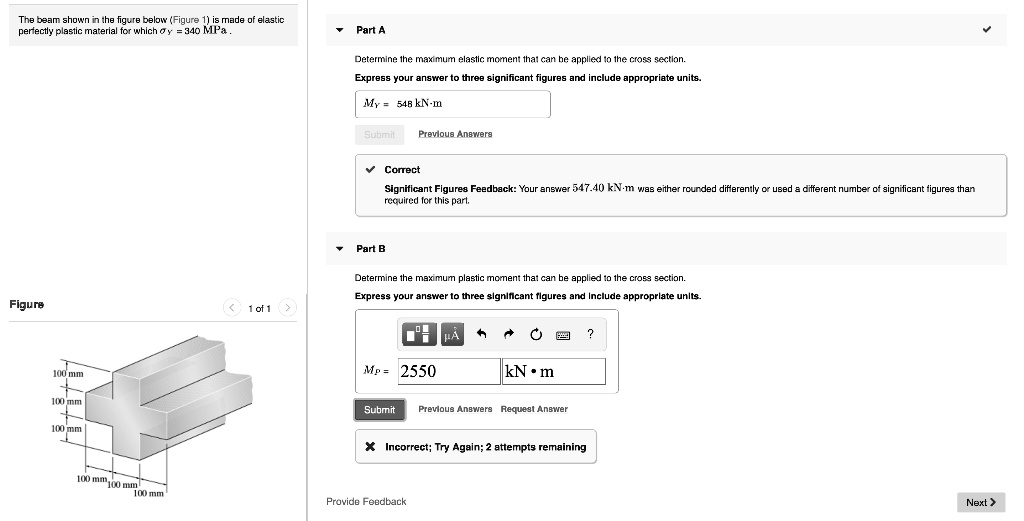Click the undo arrow icon

coord(482,335)
